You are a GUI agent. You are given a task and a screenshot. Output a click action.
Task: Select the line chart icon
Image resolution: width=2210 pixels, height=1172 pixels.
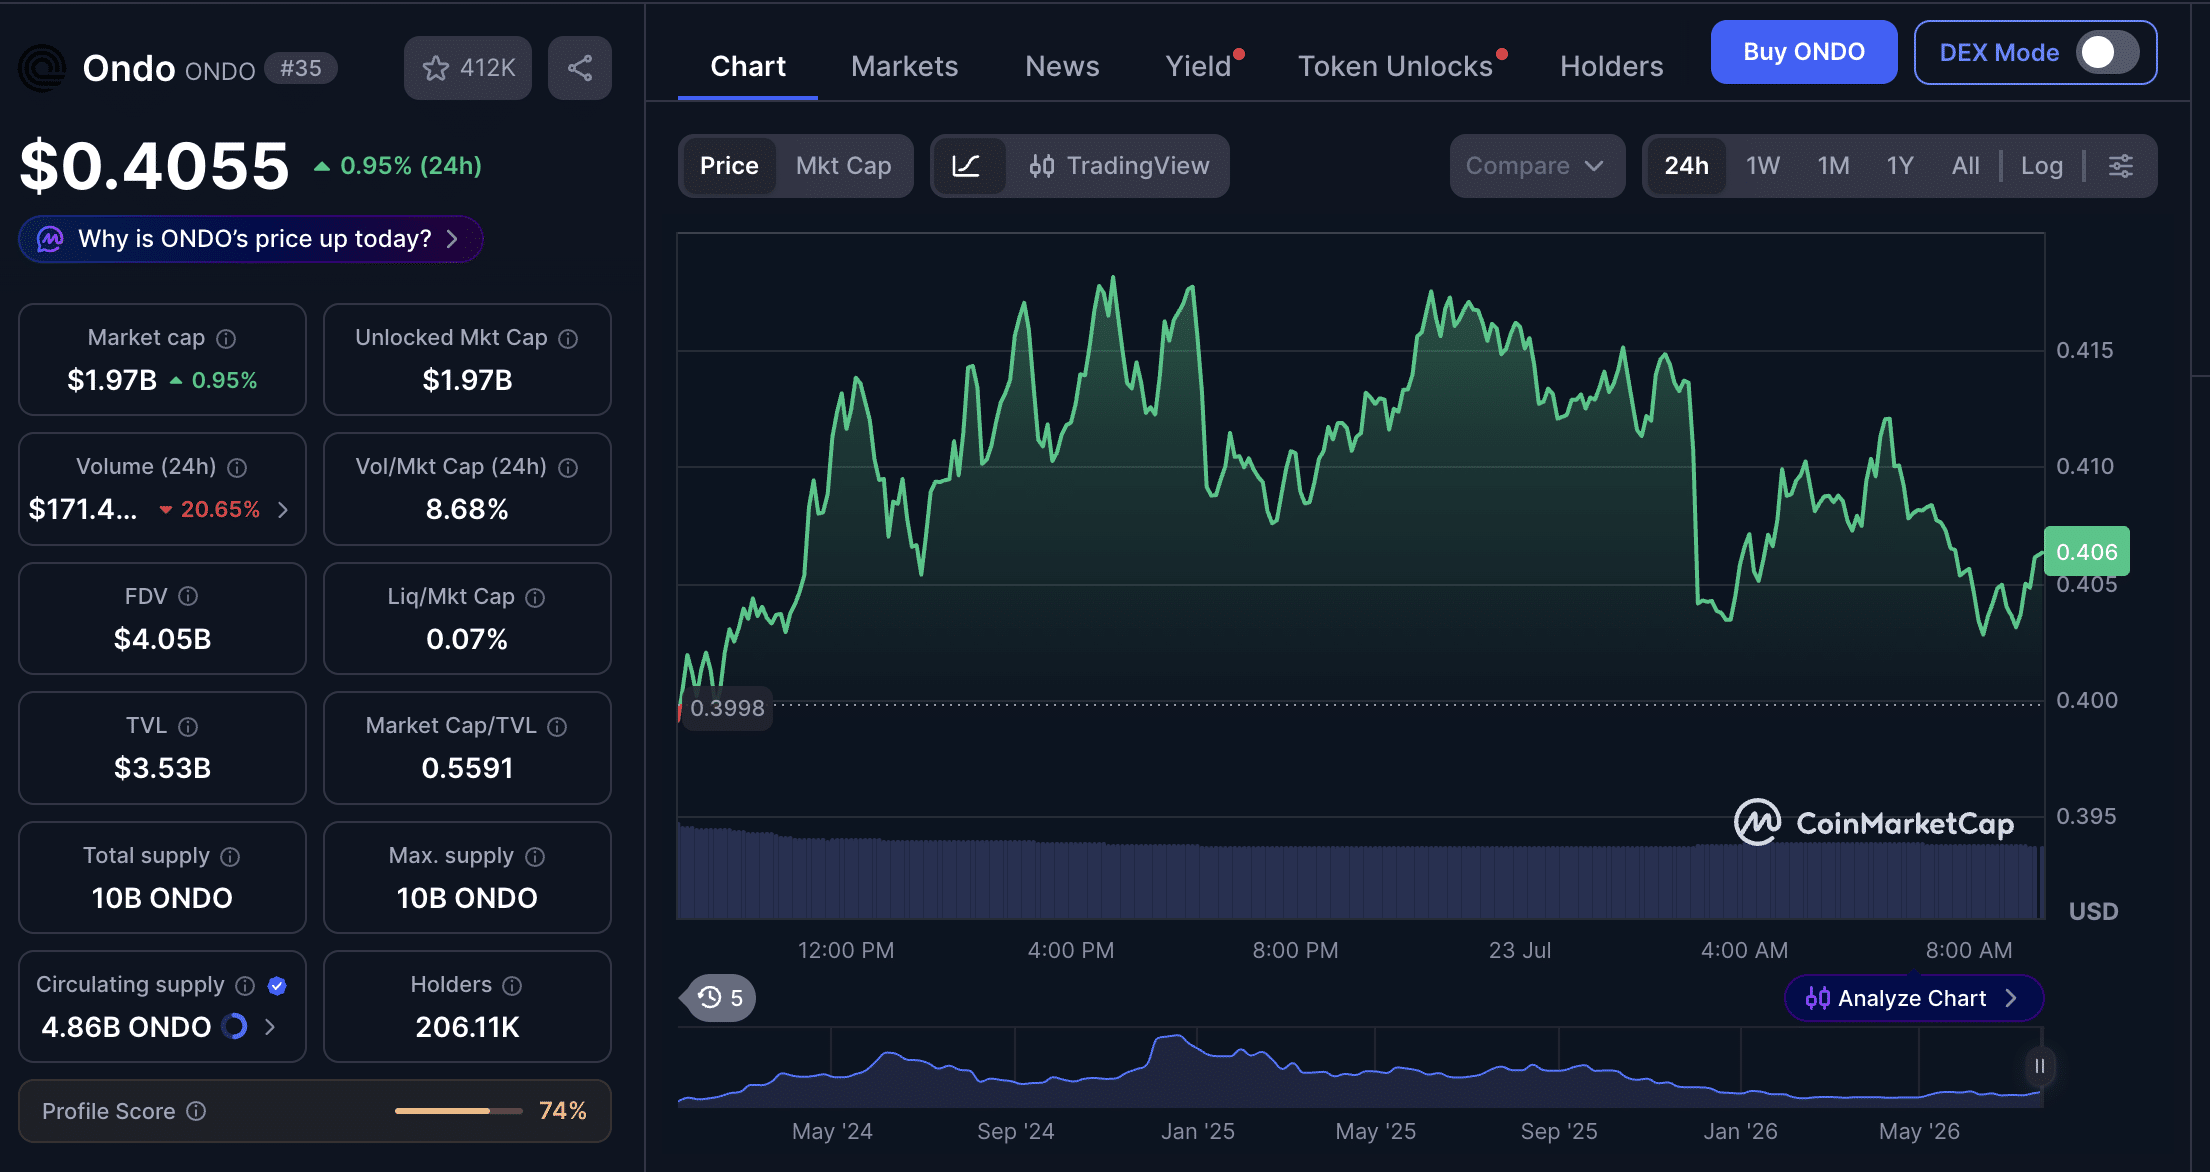(x=966, y=166)
